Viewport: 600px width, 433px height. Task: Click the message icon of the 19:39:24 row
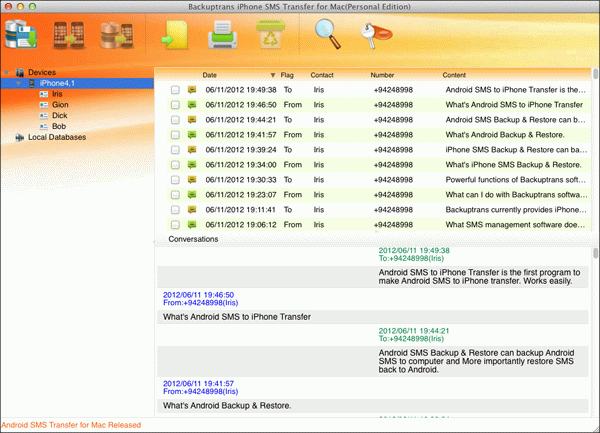[x=192, y=150]
